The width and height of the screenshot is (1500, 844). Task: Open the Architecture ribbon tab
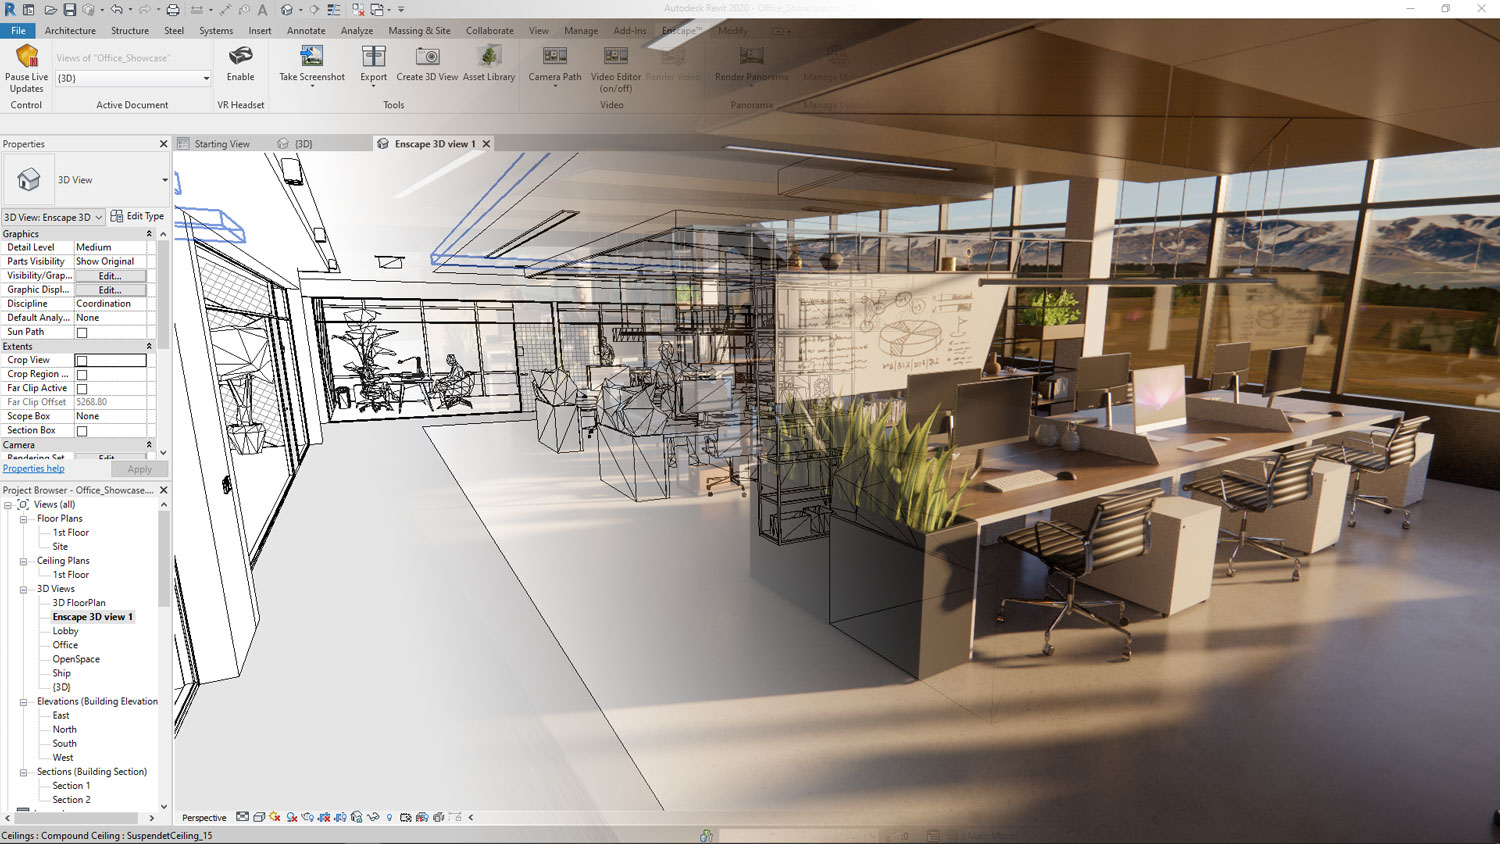(x=69, y=30)
